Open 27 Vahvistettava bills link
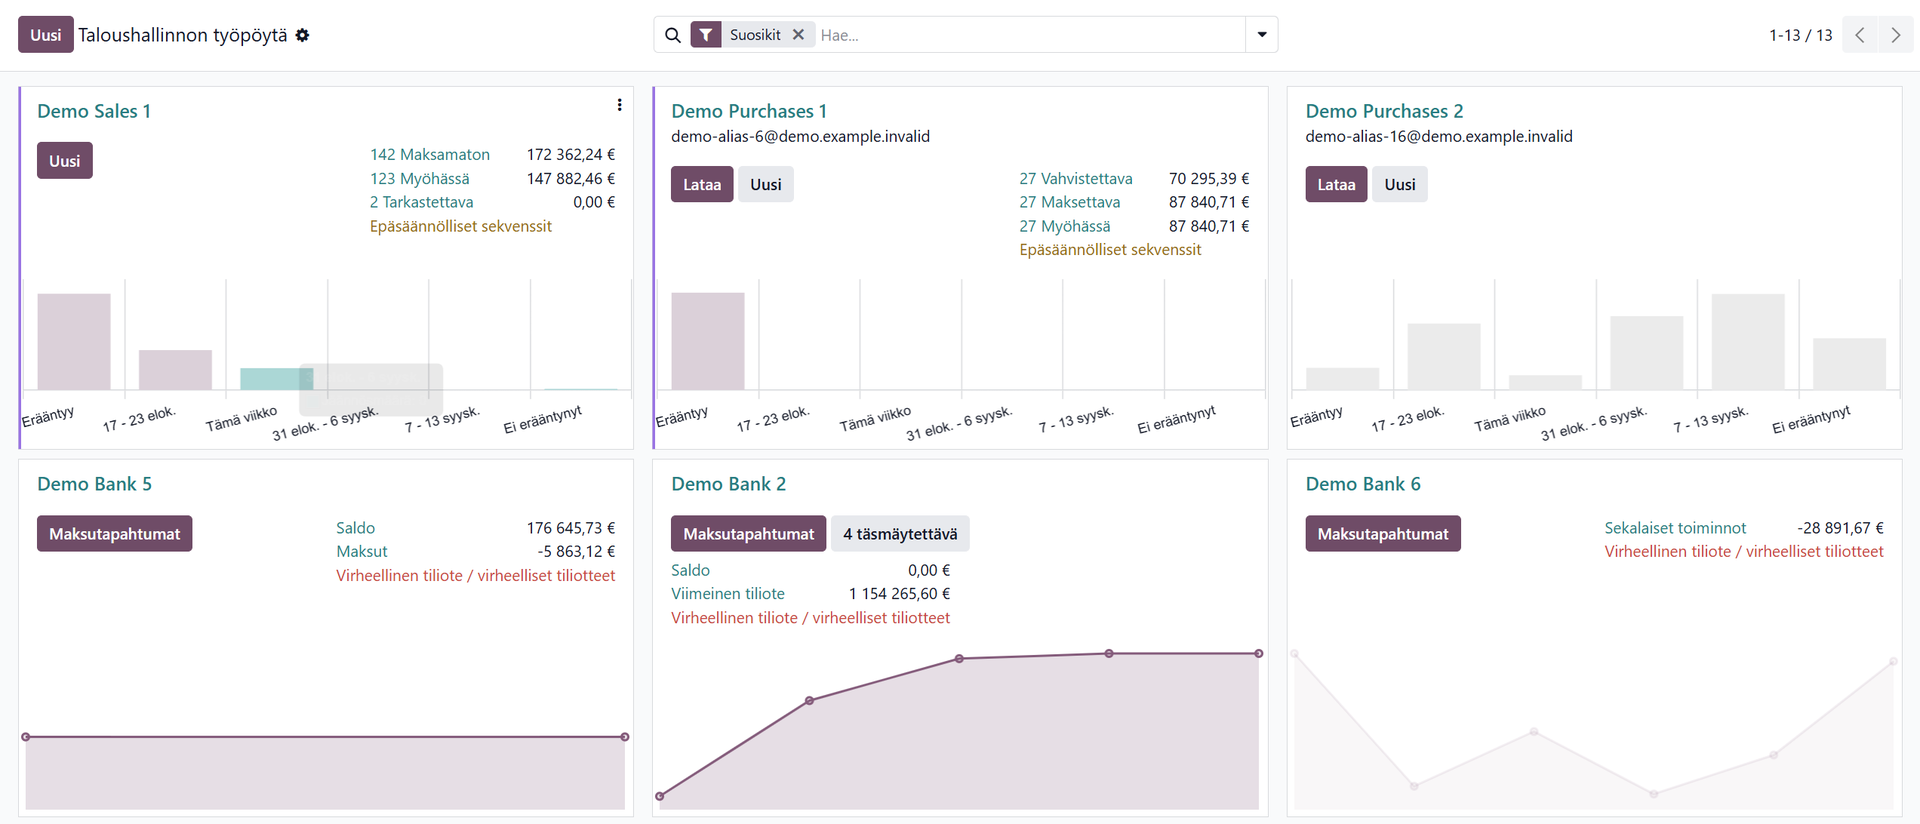 [x=1076, y=178]
